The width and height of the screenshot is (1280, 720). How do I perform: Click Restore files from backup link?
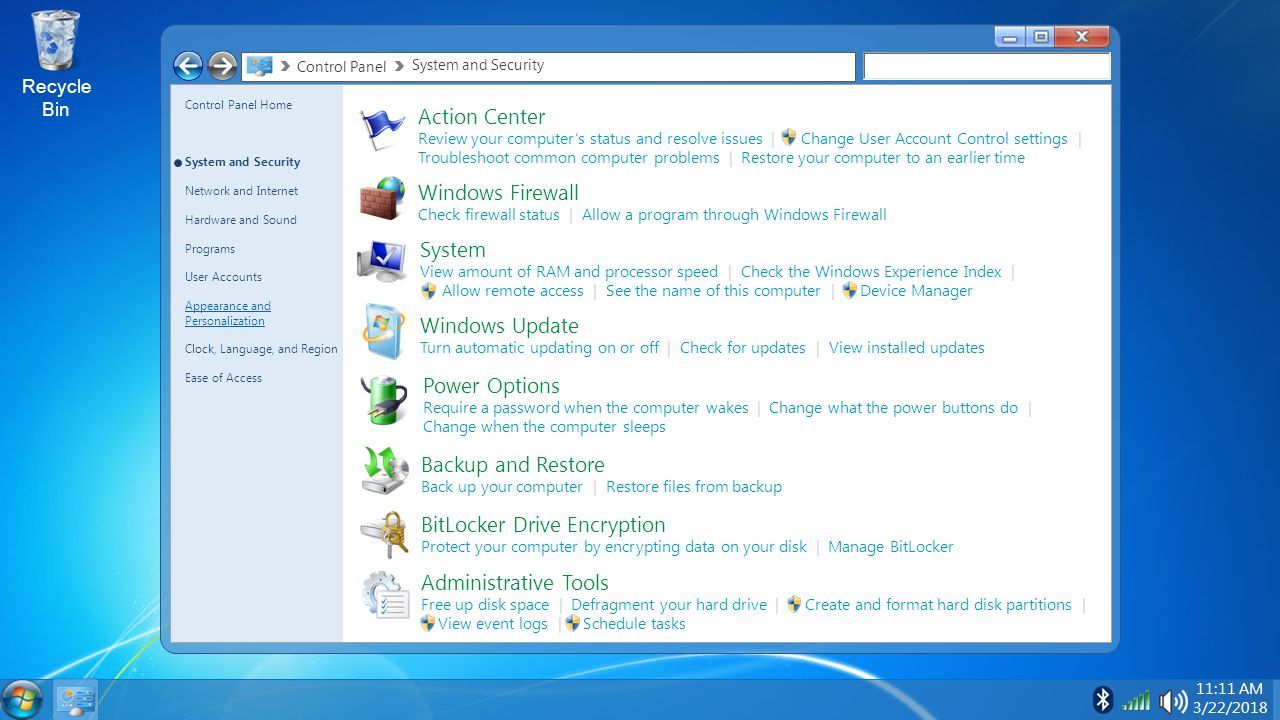point(694,487)
